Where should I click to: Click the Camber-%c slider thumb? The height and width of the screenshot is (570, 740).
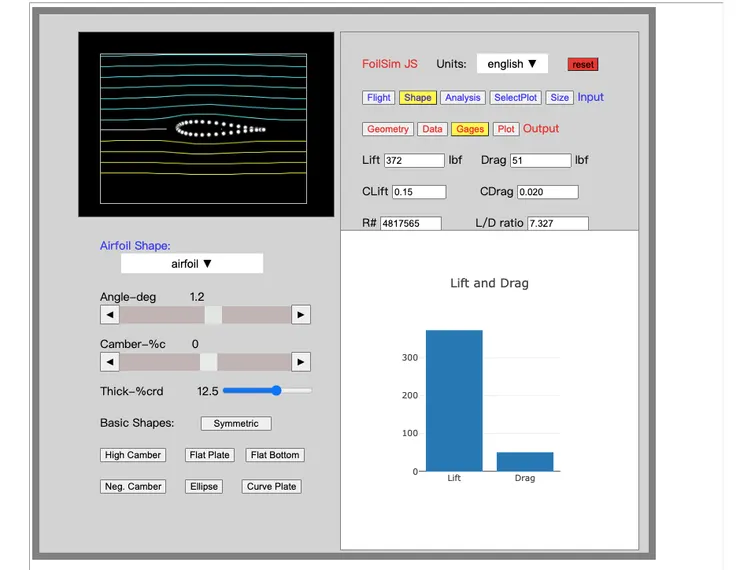tap(209, 362)
